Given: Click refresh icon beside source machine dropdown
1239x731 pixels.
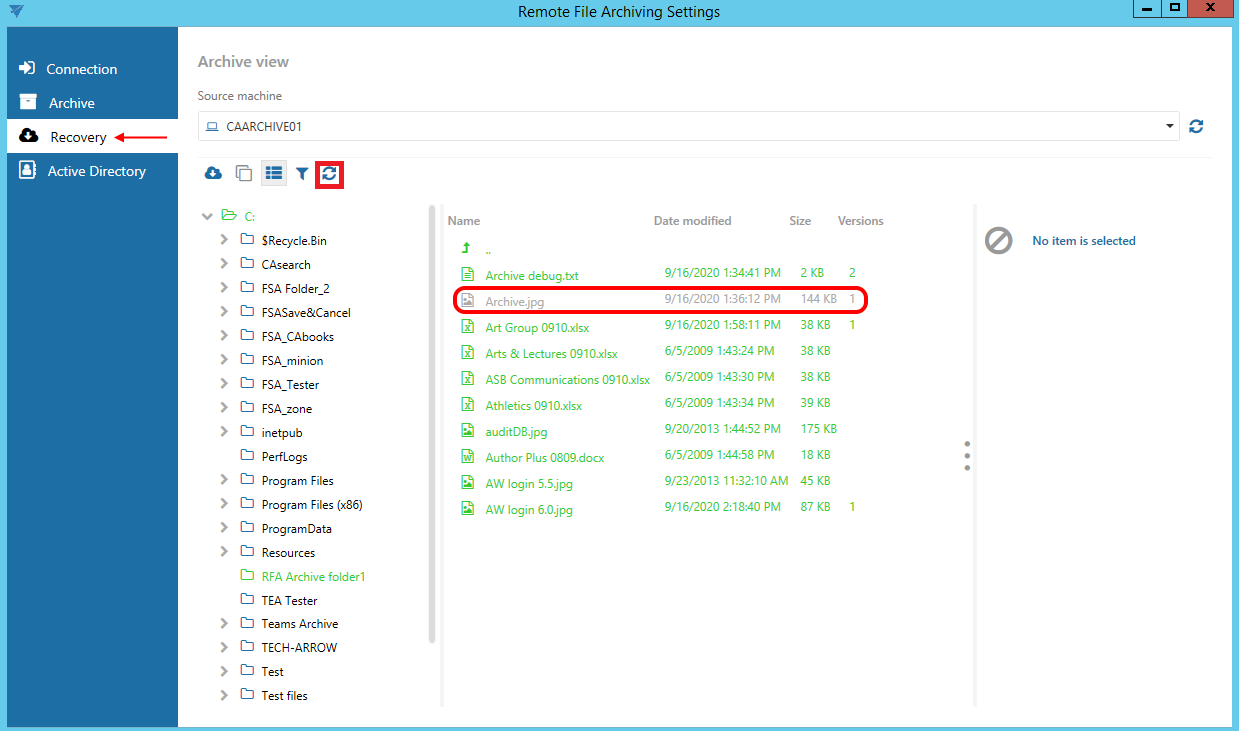Looking at the screenshot, I should tap(1196, 126).
